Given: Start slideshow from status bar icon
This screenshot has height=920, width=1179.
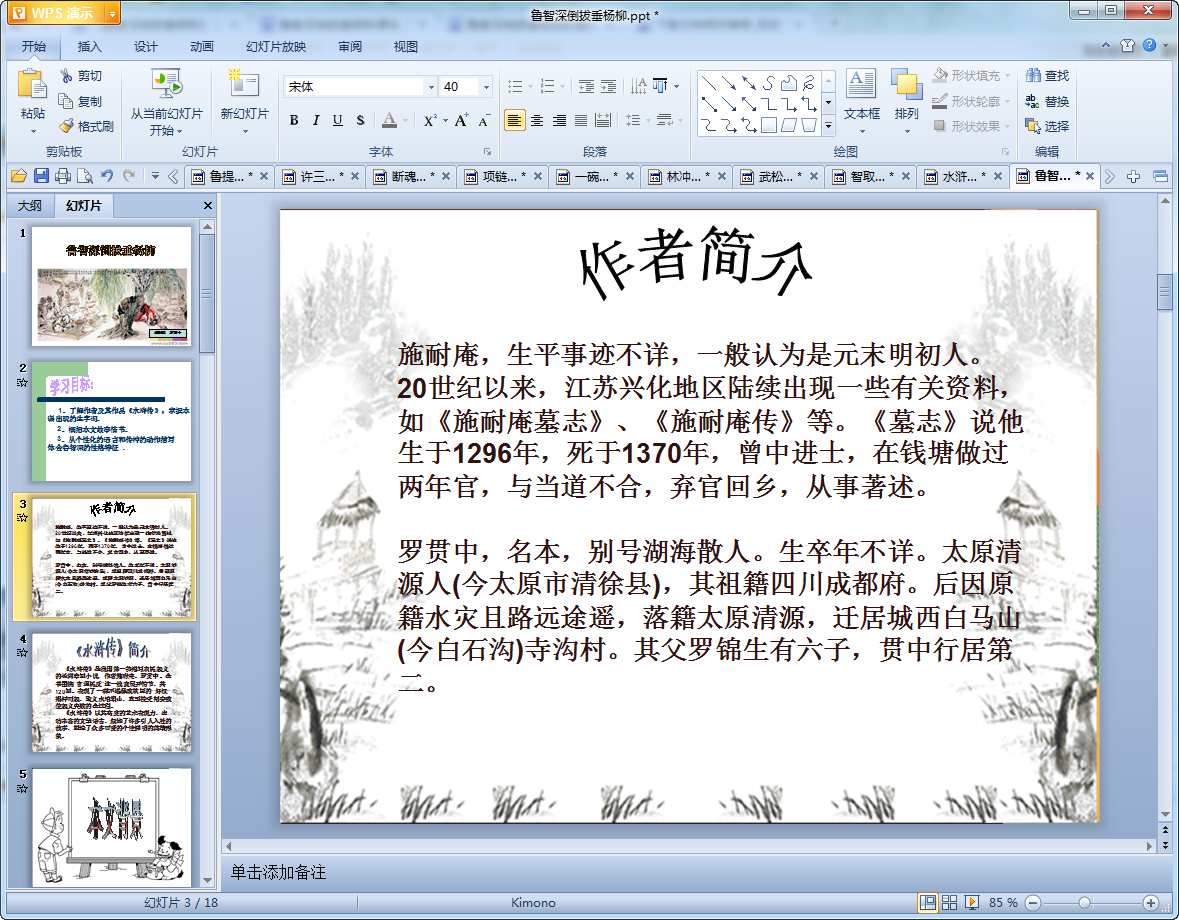Looking at the screenshot, I should (971, 902).
